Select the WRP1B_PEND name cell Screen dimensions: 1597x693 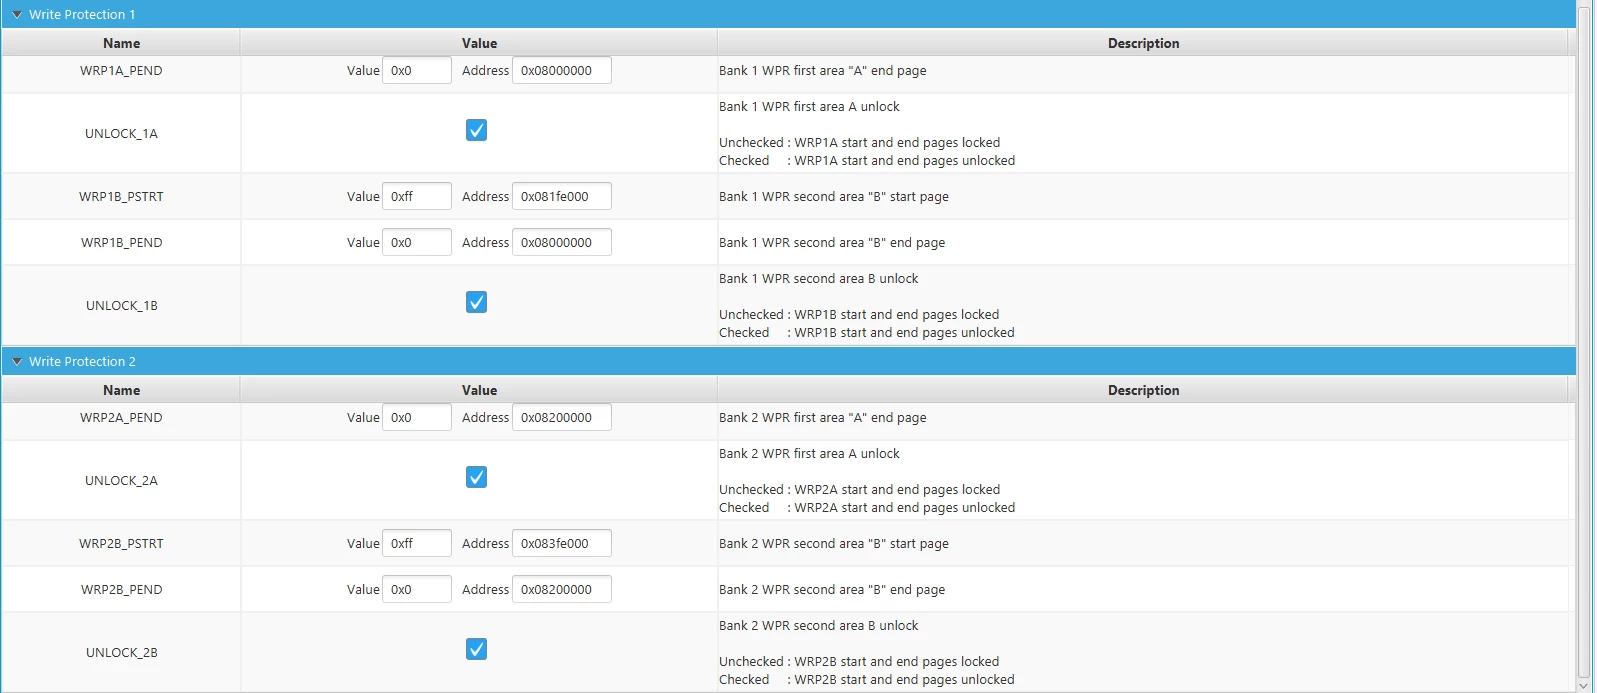121,242
